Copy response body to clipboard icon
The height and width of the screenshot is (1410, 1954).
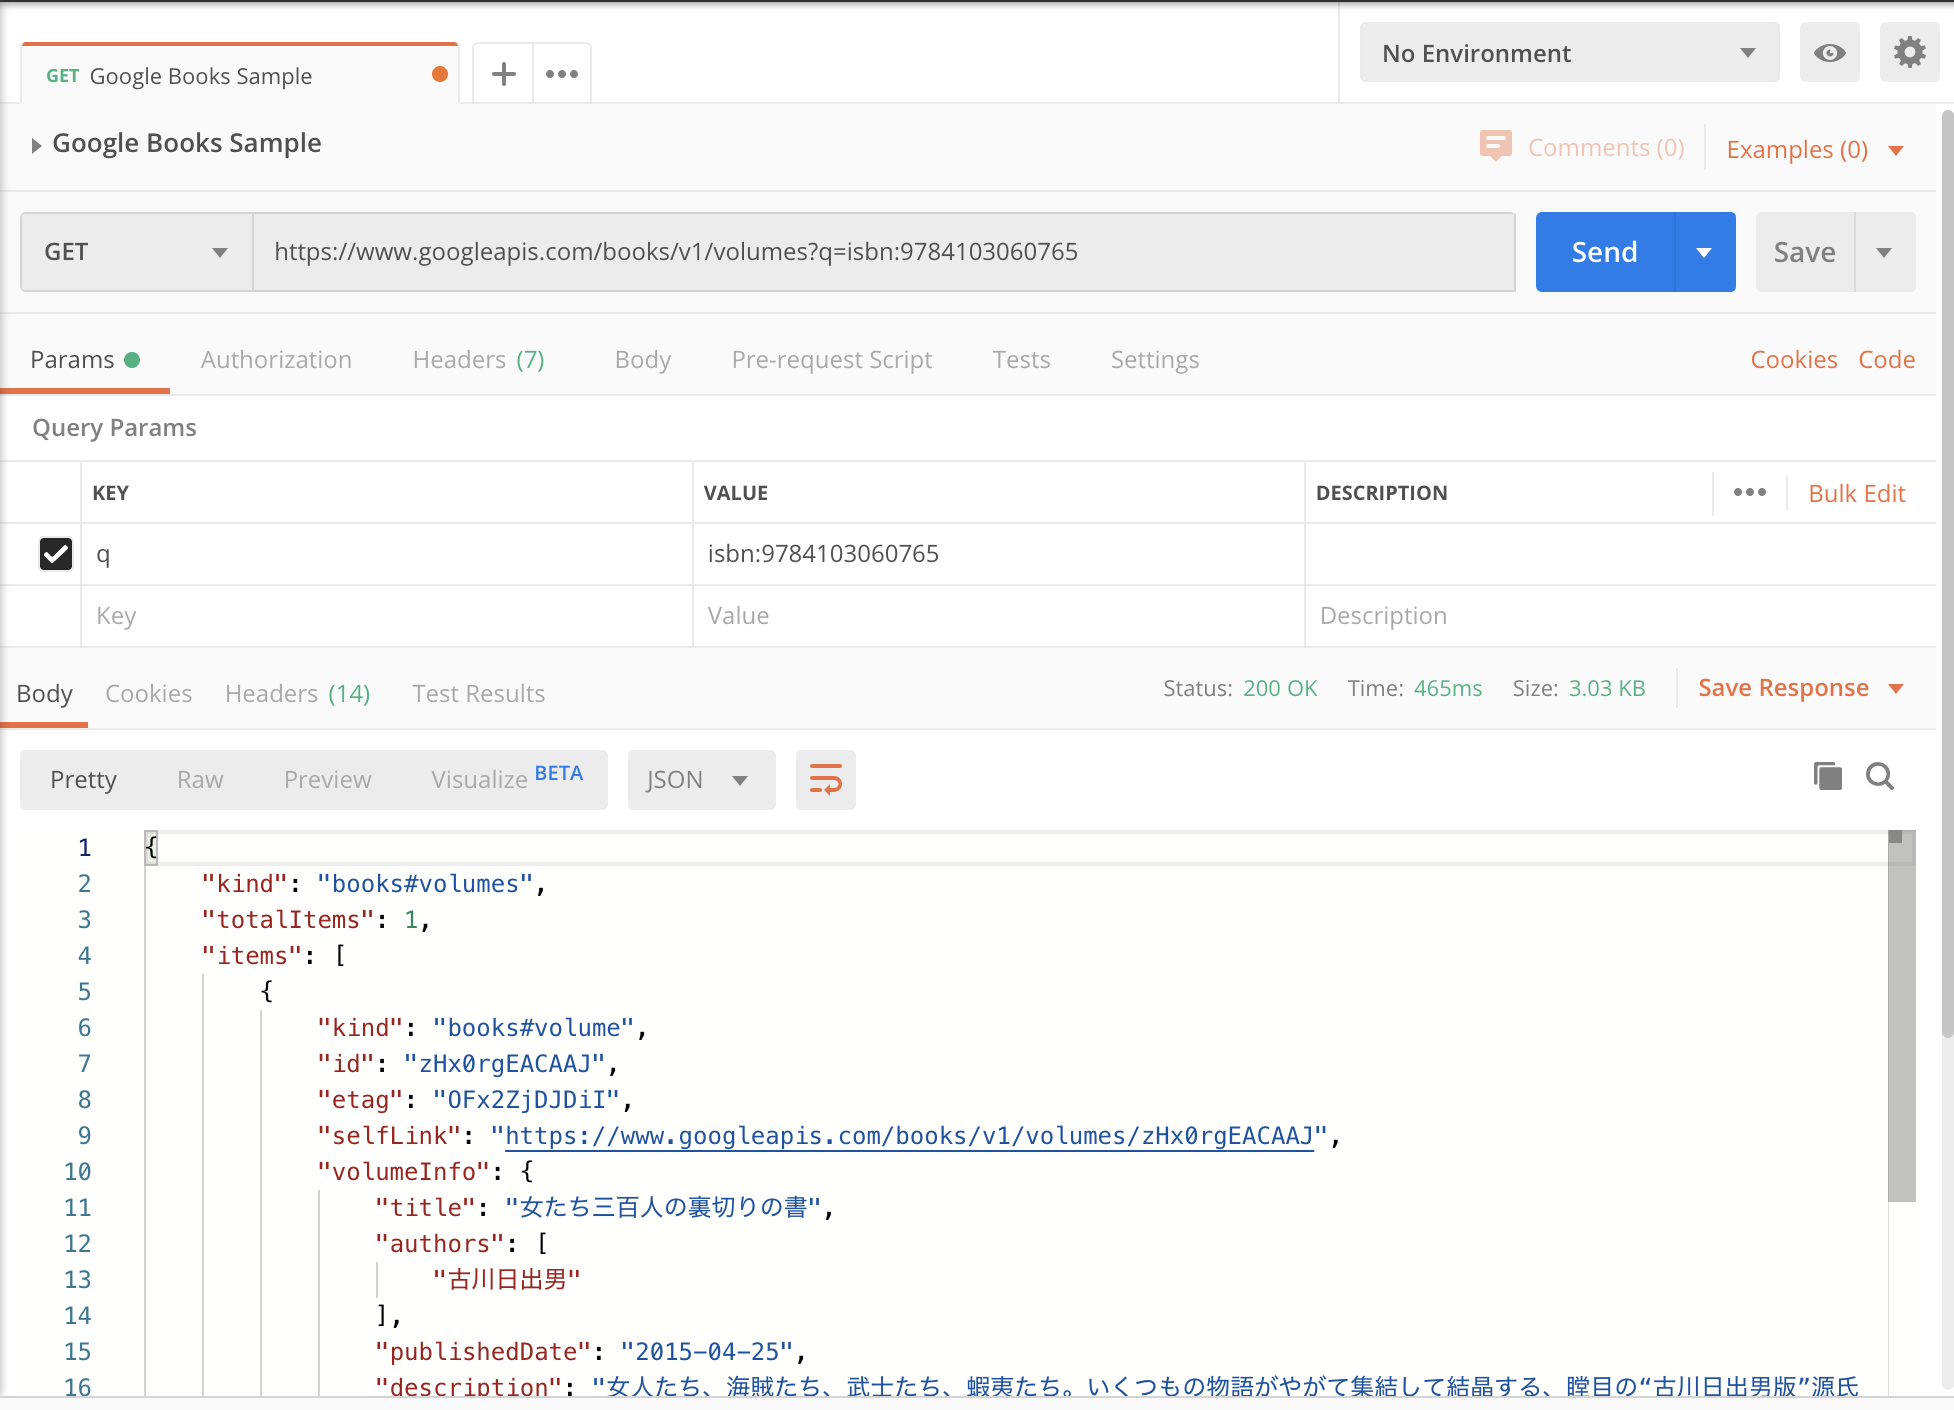point(1827,777)
